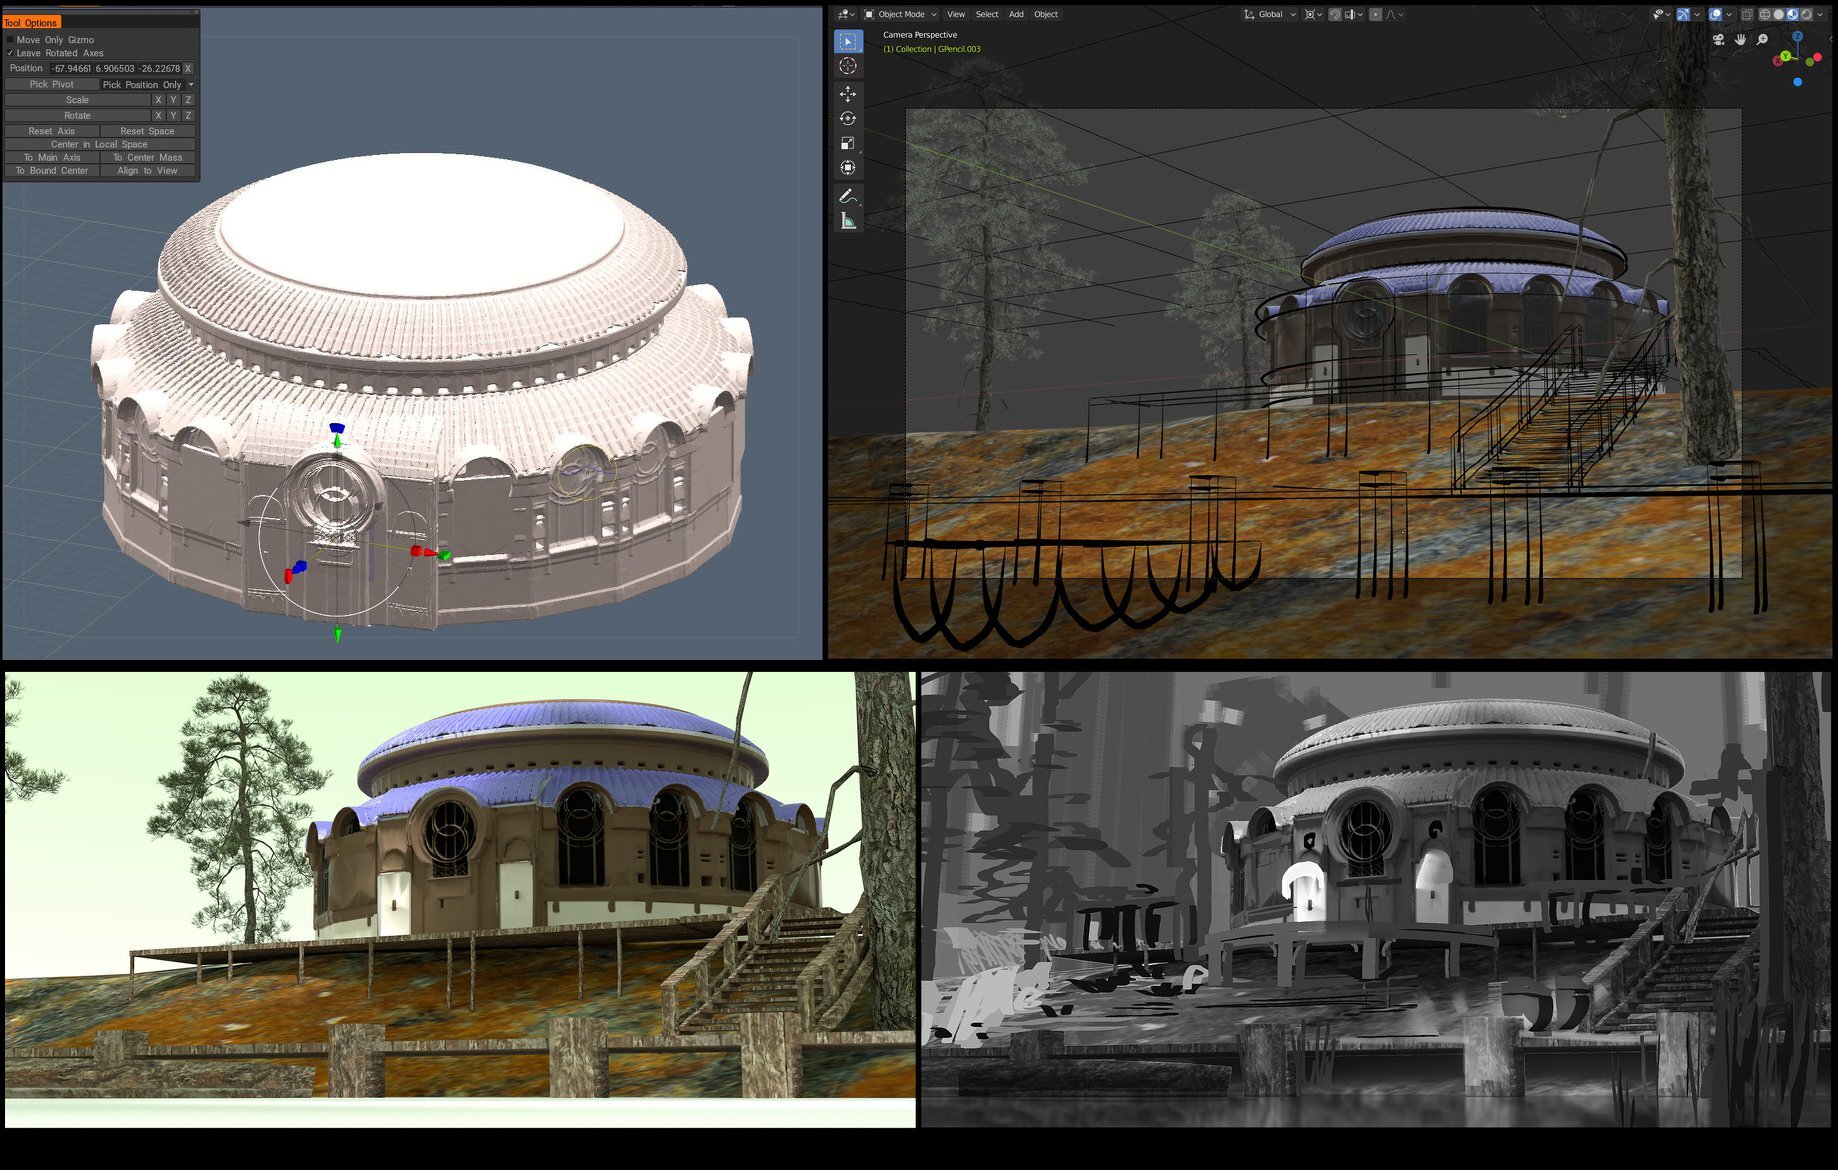Click the To Bound Center button

click(x=51, y=170)
